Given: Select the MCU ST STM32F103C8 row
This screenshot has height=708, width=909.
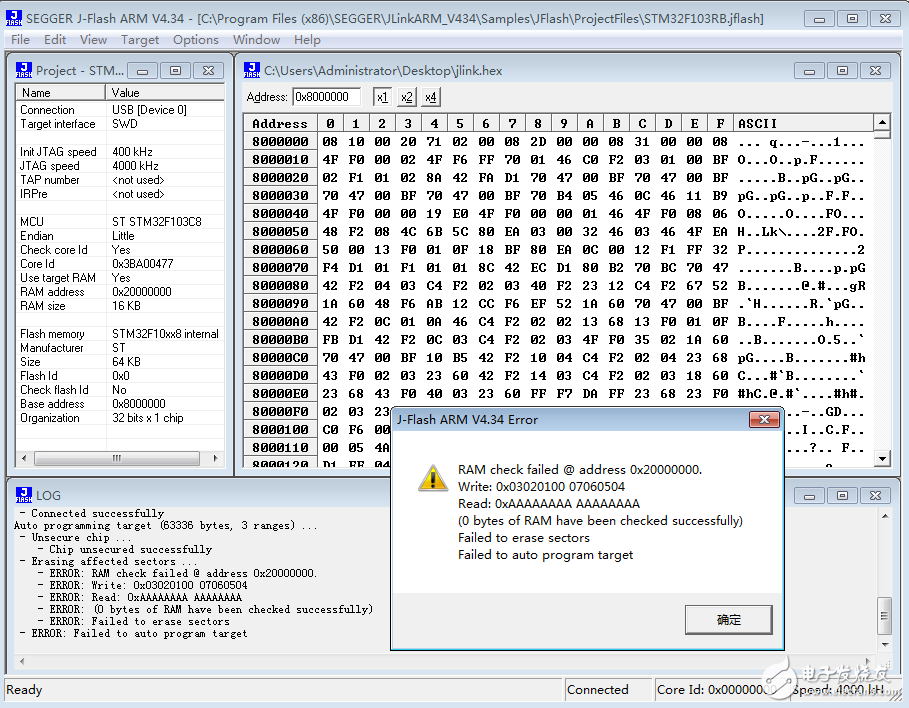Looking at the screenshot, I should point(119,222).
